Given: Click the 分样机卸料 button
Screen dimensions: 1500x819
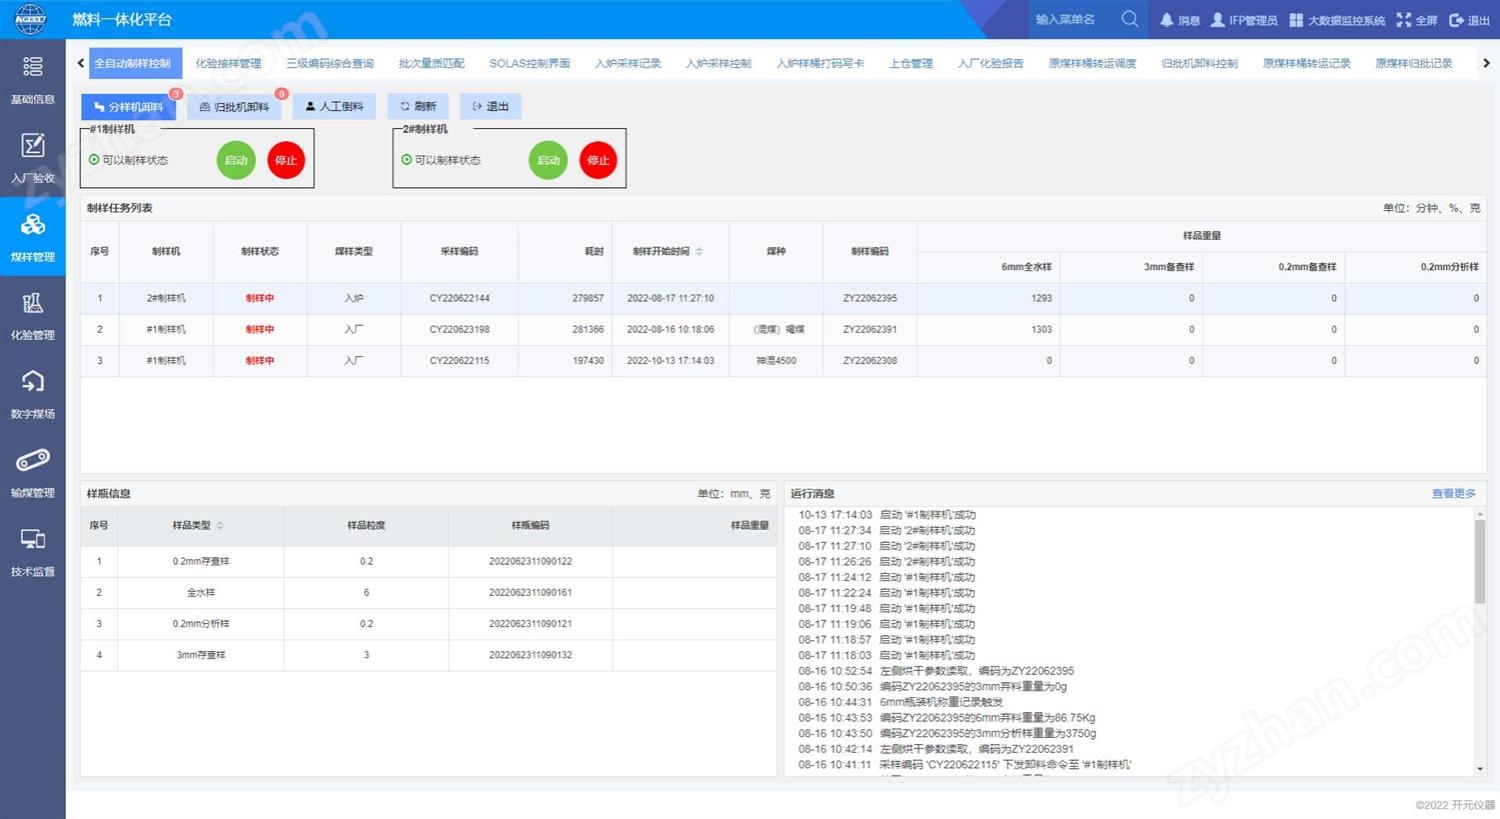Looking at the screenshot, I should (129, 107).
